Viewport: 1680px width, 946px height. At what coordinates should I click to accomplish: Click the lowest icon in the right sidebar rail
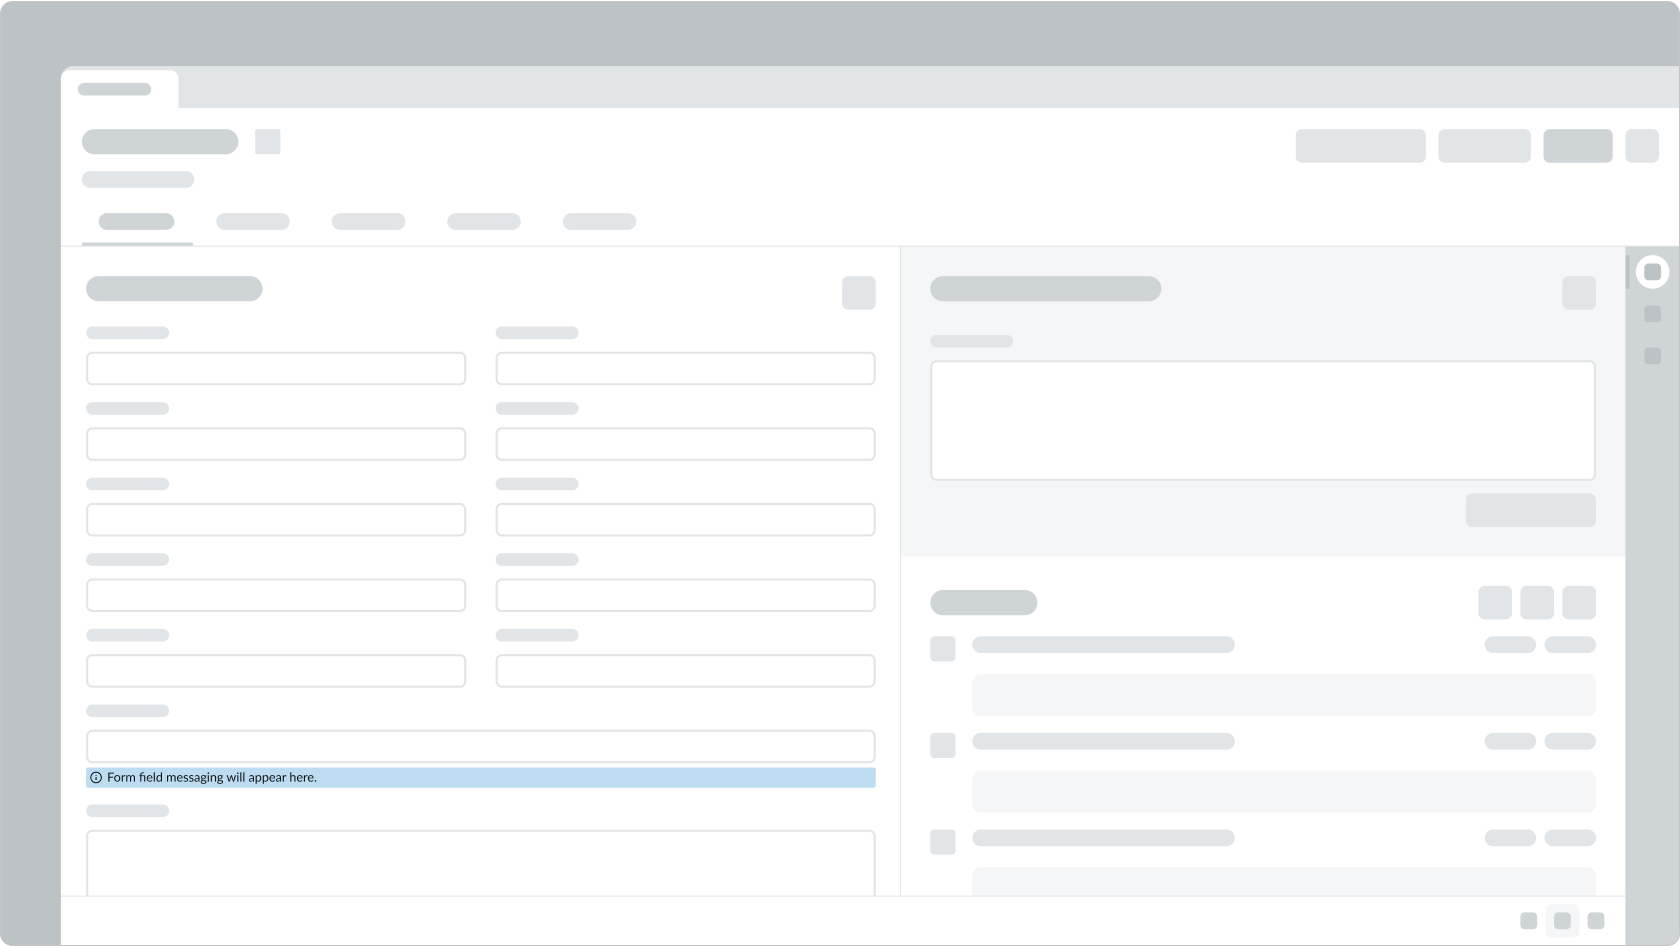[1652, 356]
